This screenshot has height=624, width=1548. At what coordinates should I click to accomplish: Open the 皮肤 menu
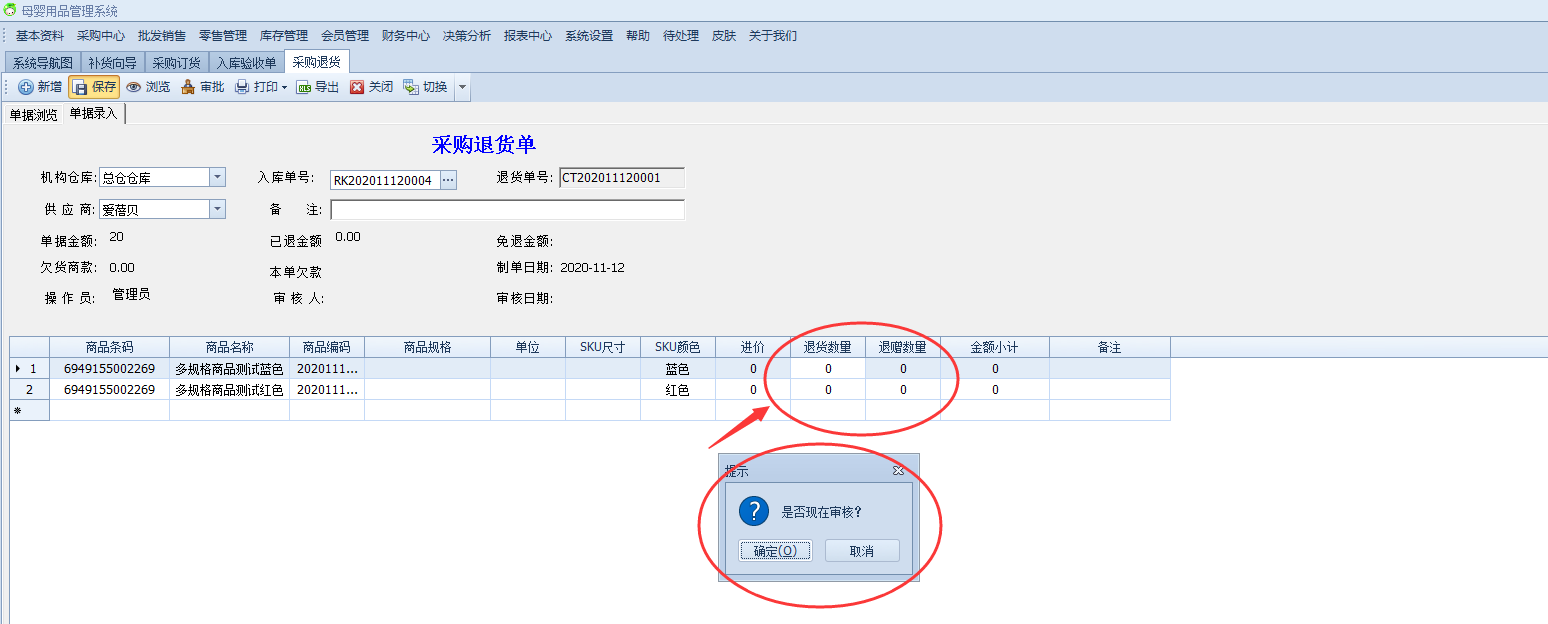pos(724,35)
